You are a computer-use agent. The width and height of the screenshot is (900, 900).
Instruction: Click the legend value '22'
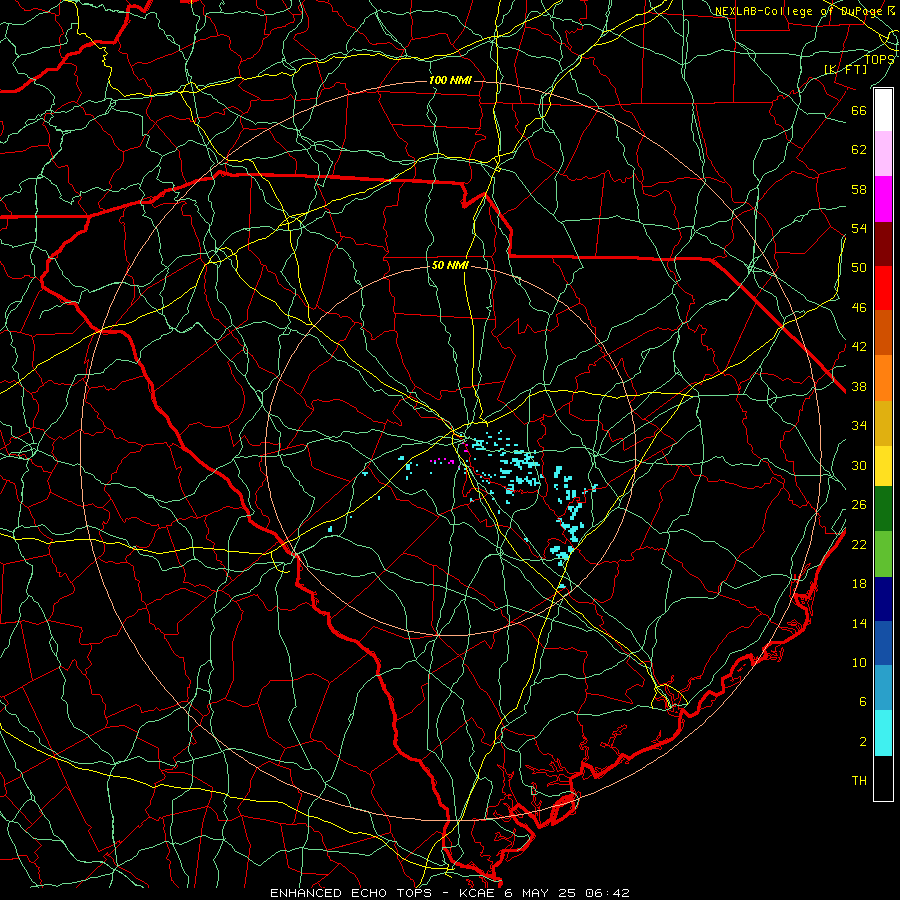coord(859,544)
